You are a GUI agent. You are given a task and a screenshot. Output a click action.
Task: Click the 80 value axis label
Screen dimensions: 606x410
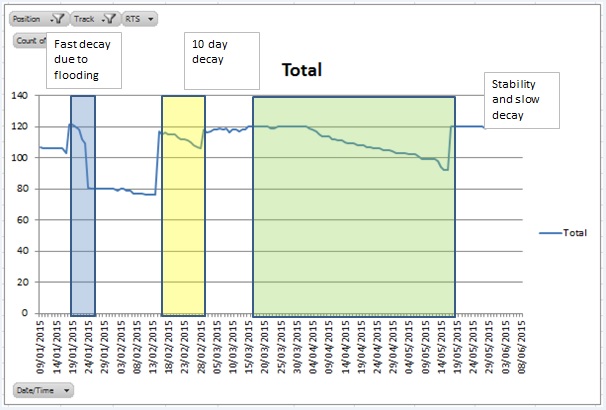(x=22, y=189)
